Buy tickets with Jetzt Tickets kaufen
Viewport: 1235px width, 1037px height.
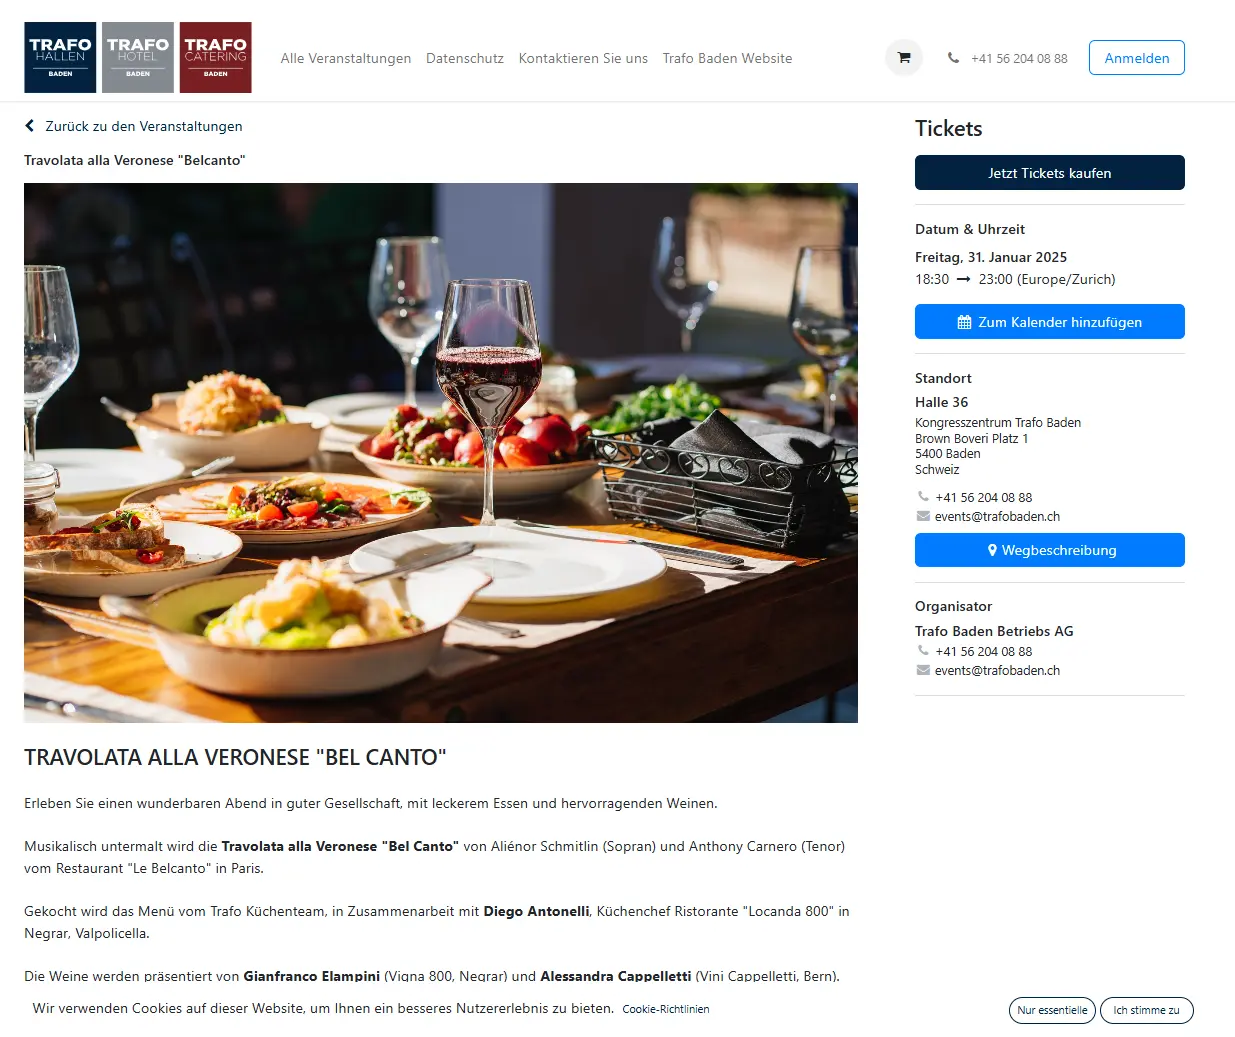pyautogui.click(x=1050, y=172)
